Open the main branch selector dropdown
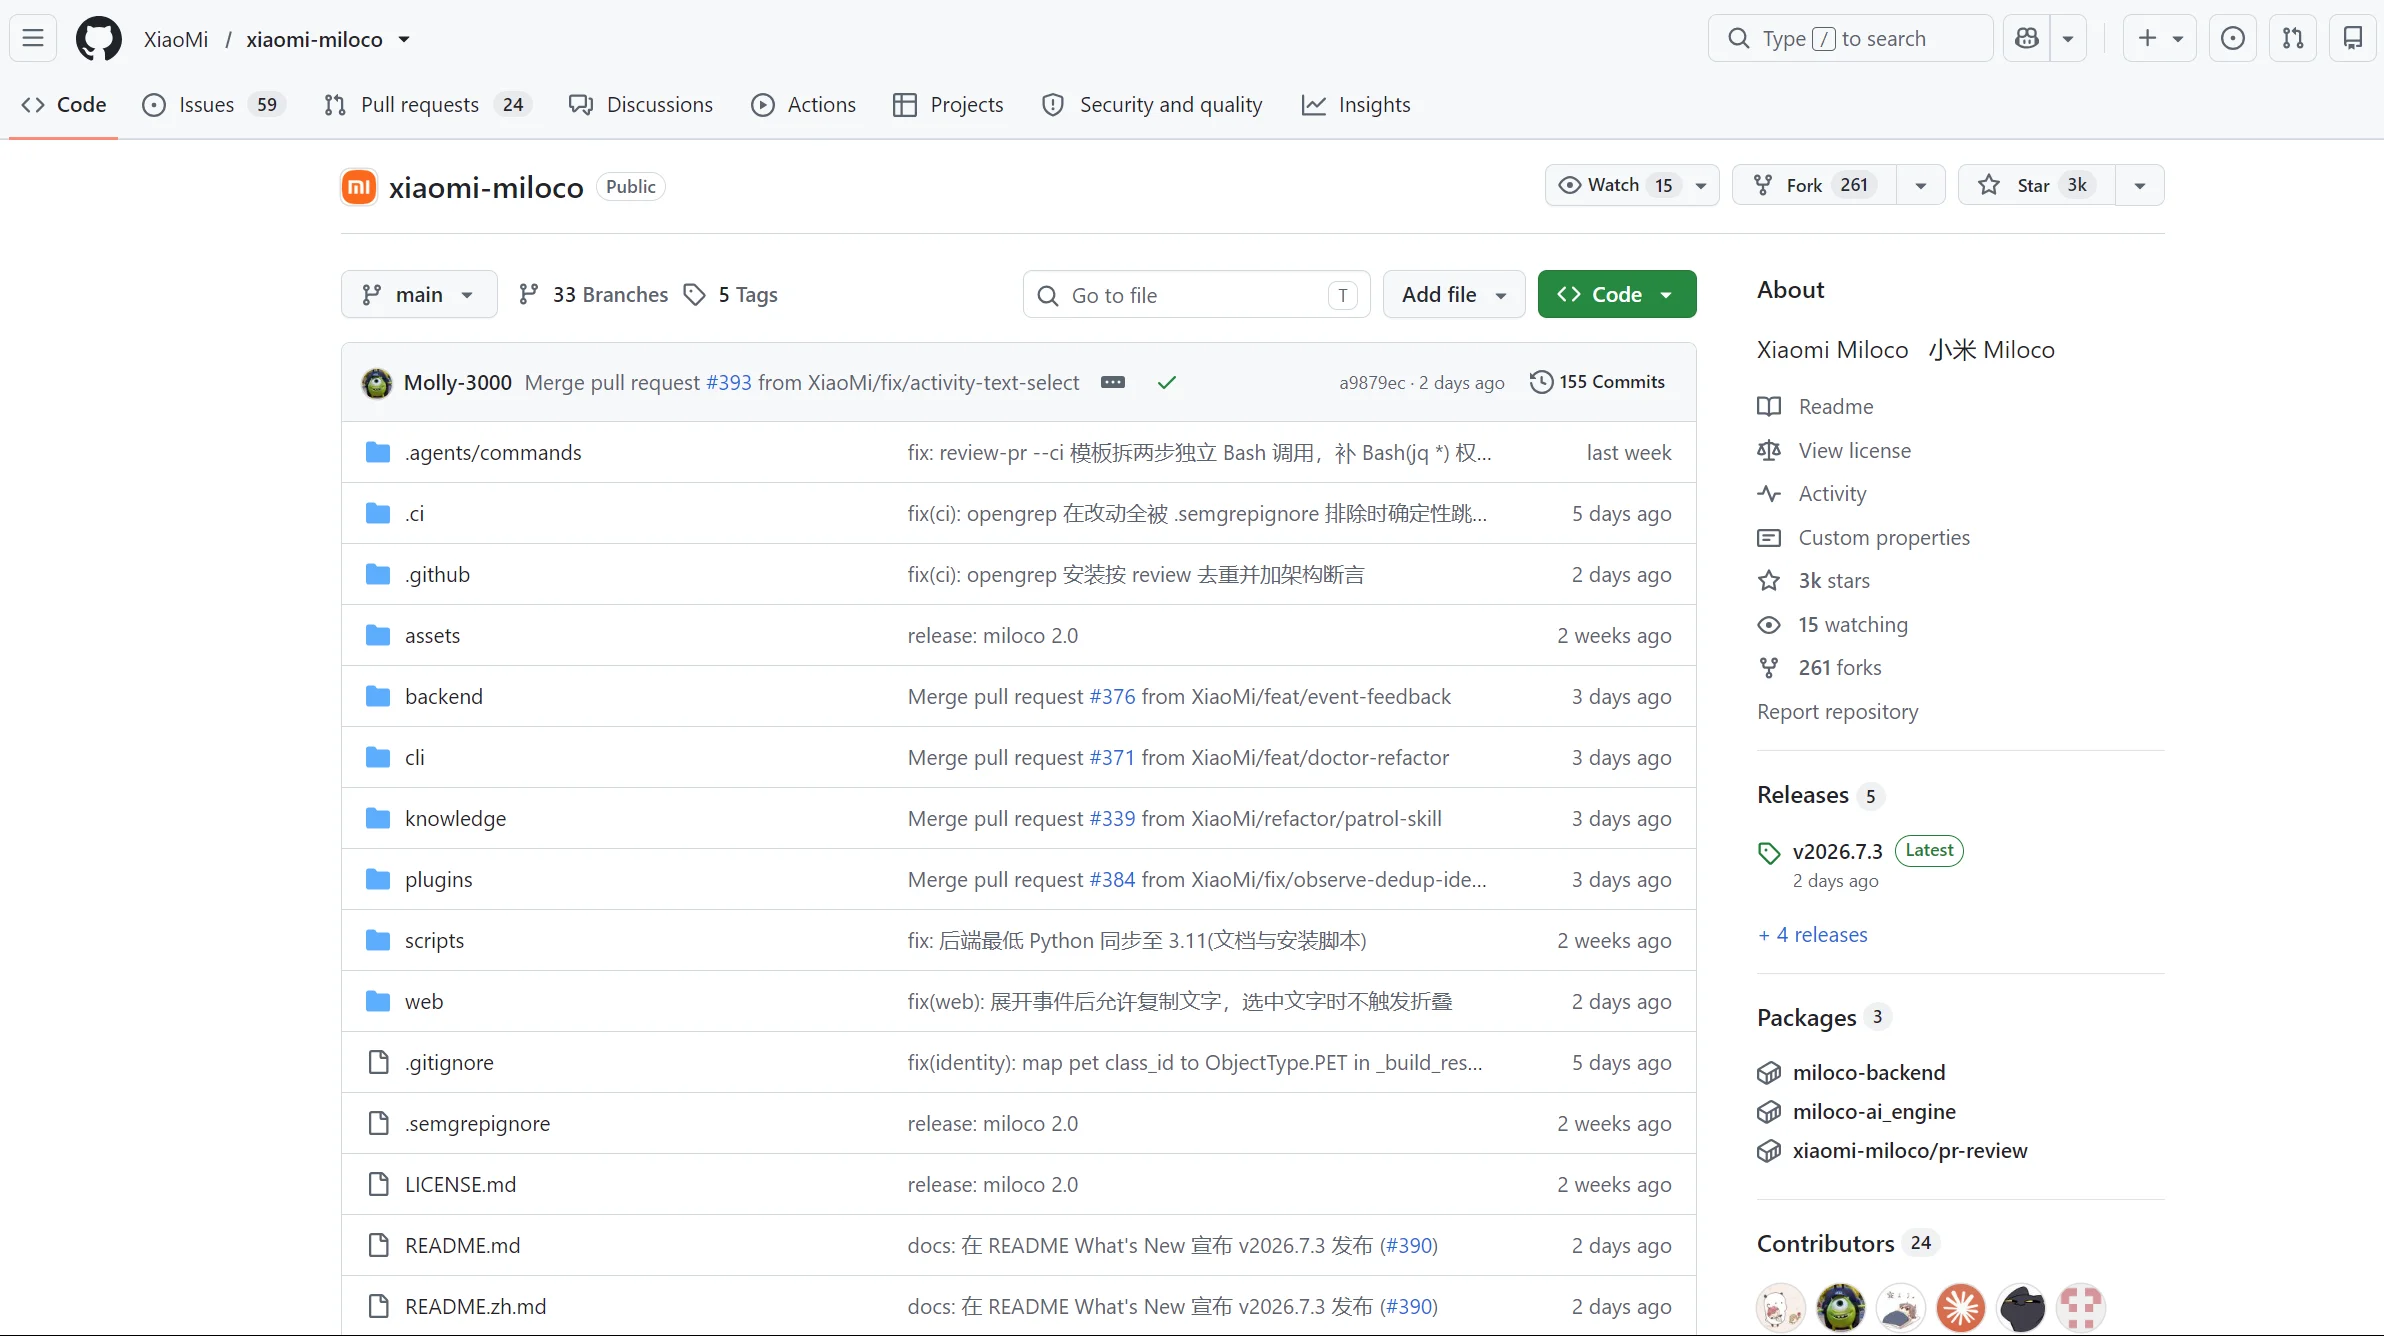 pyautogui.click(x=419, y=295)
